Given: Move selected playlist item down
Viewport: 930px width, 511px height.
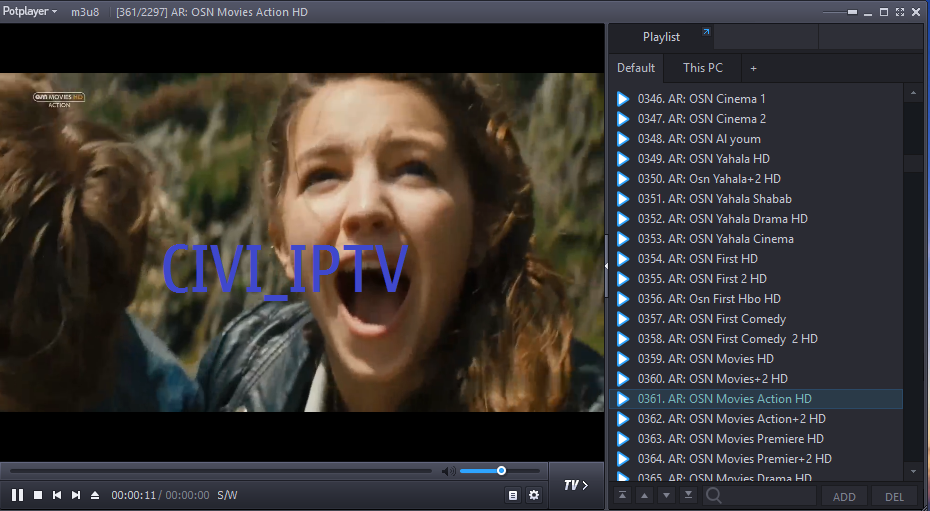Looking at the screenshot, I should pyautogui.click(x=666, y=495).
